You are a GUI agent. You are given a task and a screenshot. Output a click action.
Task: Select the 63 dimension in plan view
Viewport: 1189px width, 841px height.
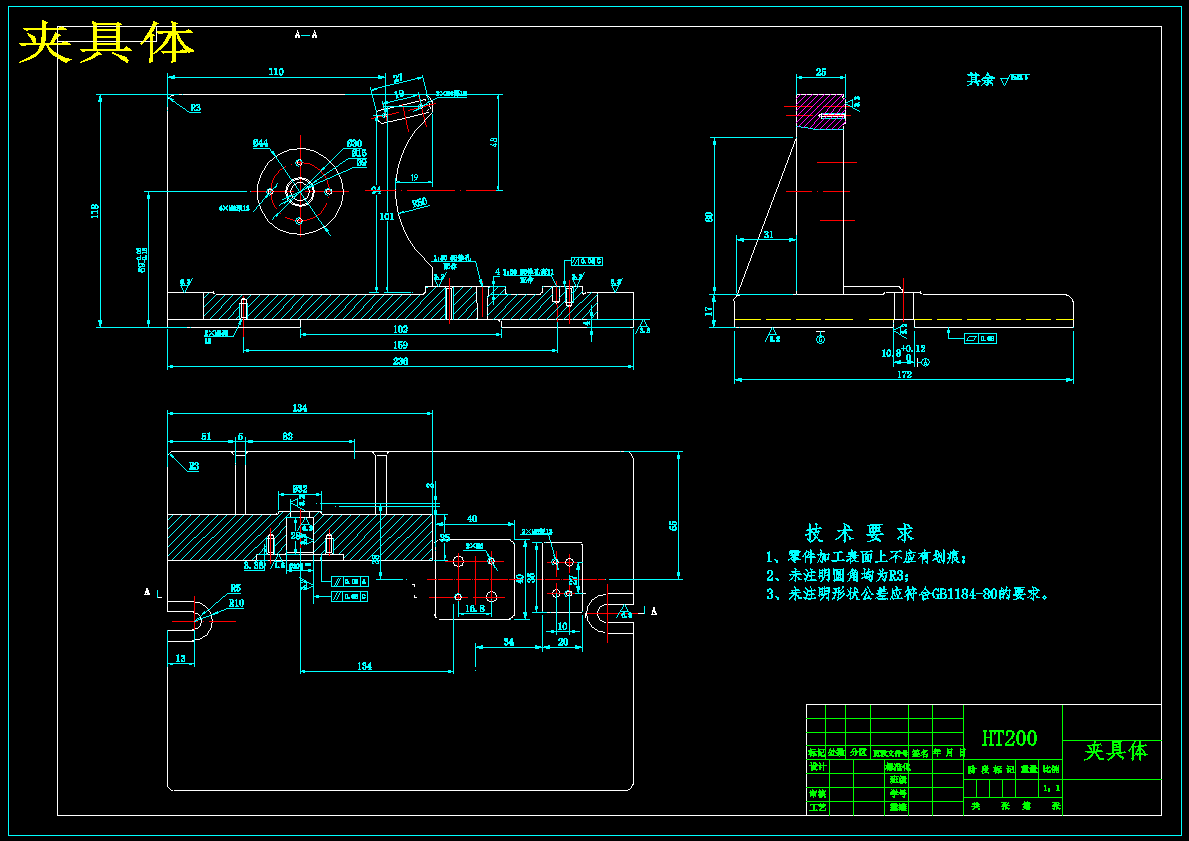(287, 436)
